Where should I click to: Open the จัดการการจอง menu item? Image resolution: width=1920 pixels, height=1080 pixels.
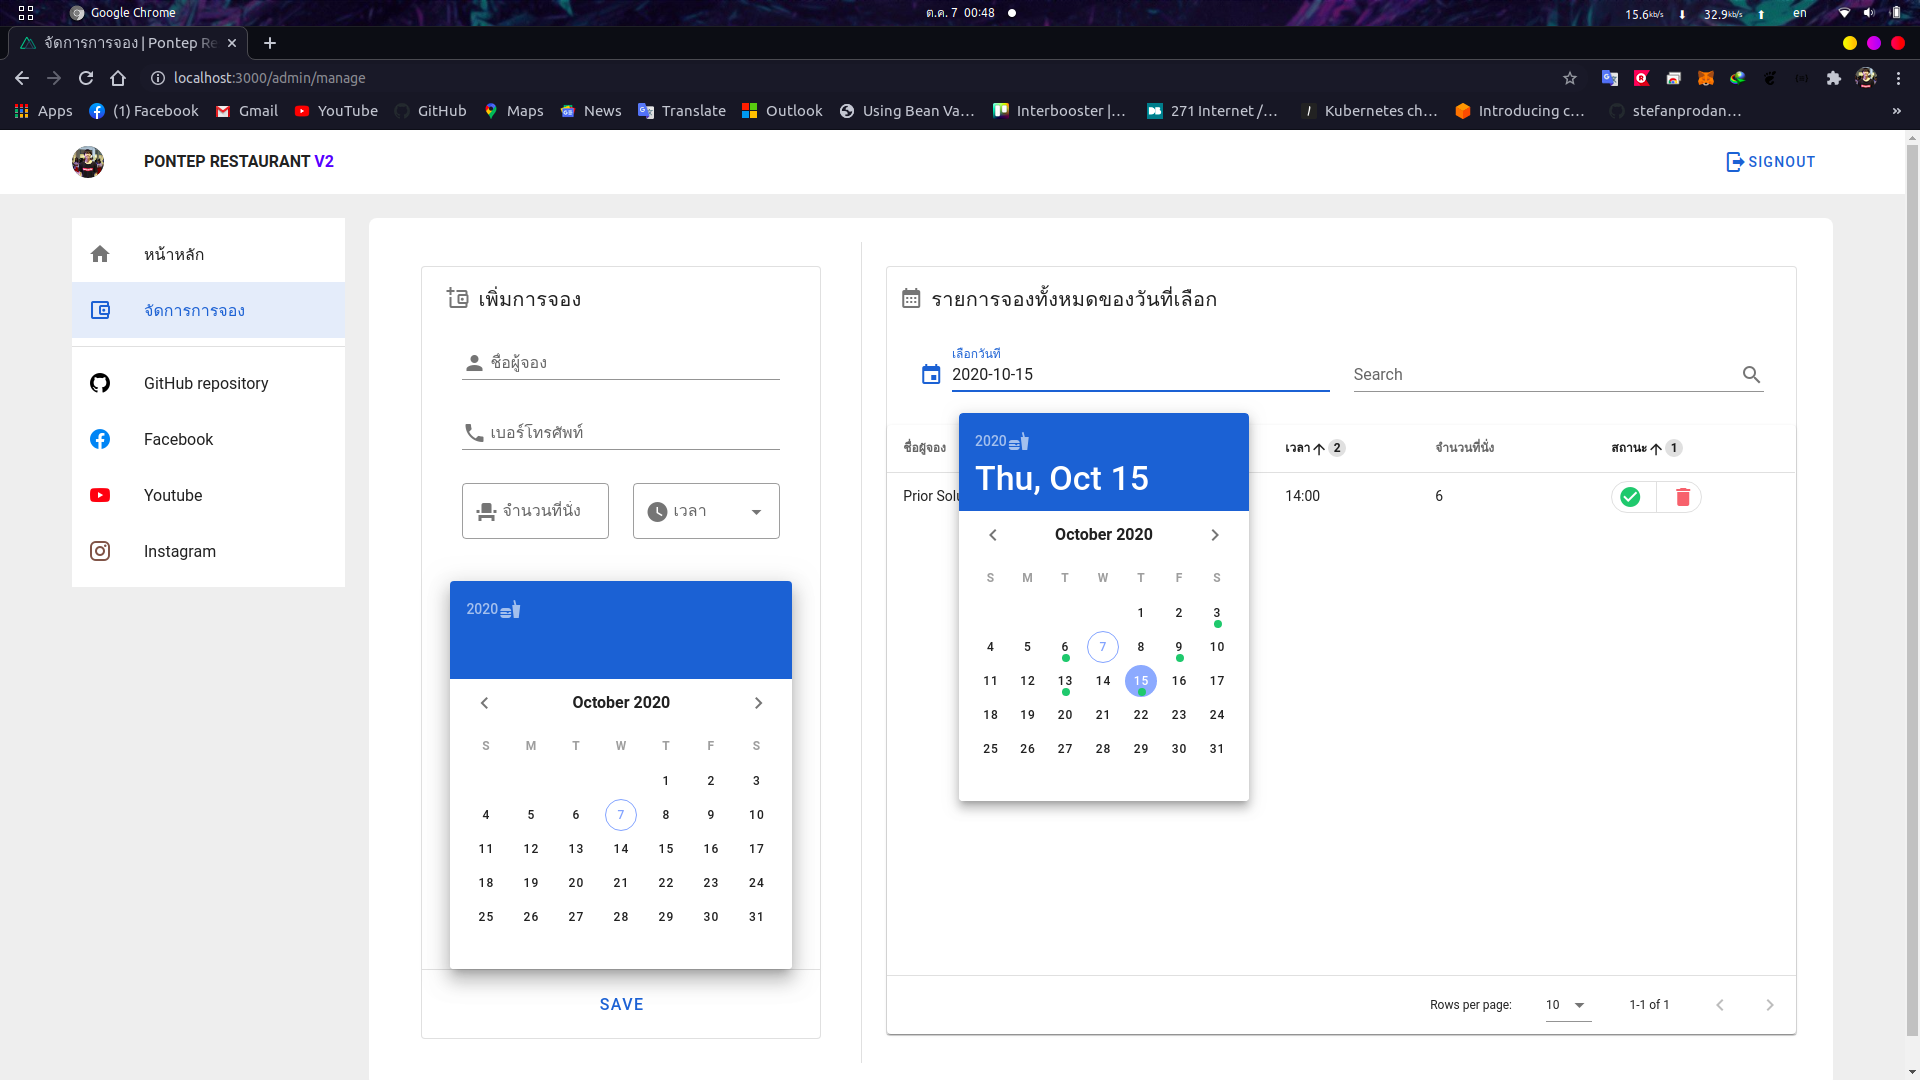click(208, 310)
